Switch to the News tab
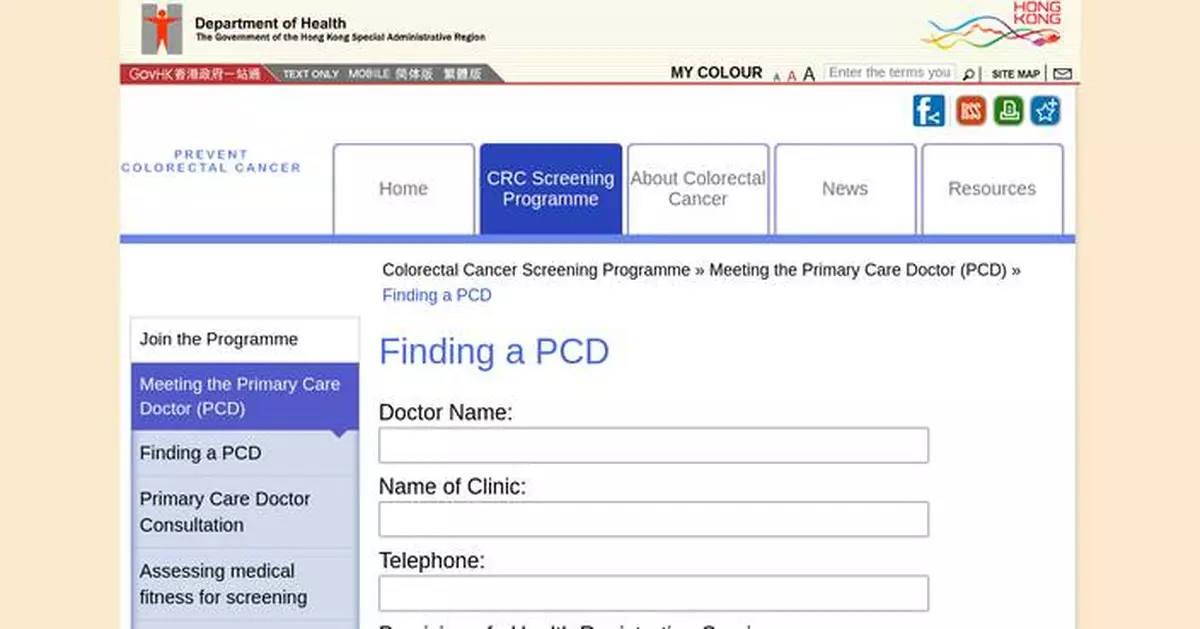This screenshot has width=1200, height=629. click(845, 189)
